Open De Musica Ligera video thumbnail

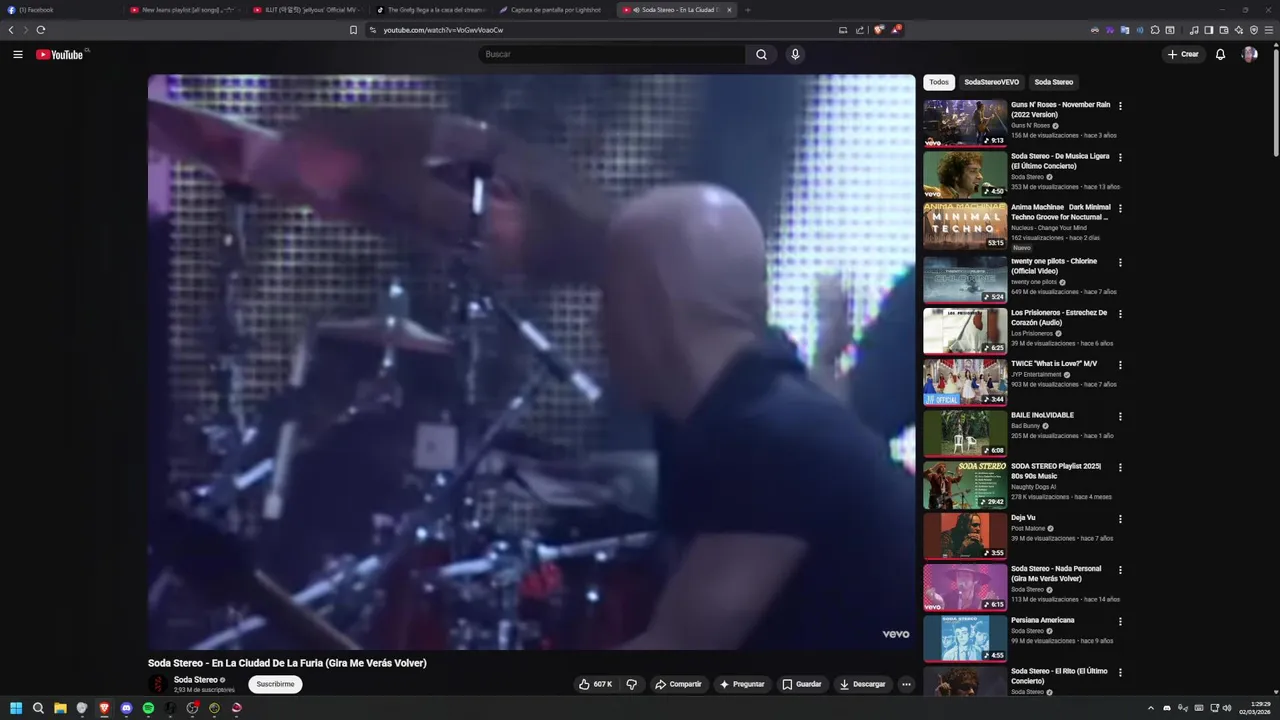pyautogui.click(x=965, y=174)
